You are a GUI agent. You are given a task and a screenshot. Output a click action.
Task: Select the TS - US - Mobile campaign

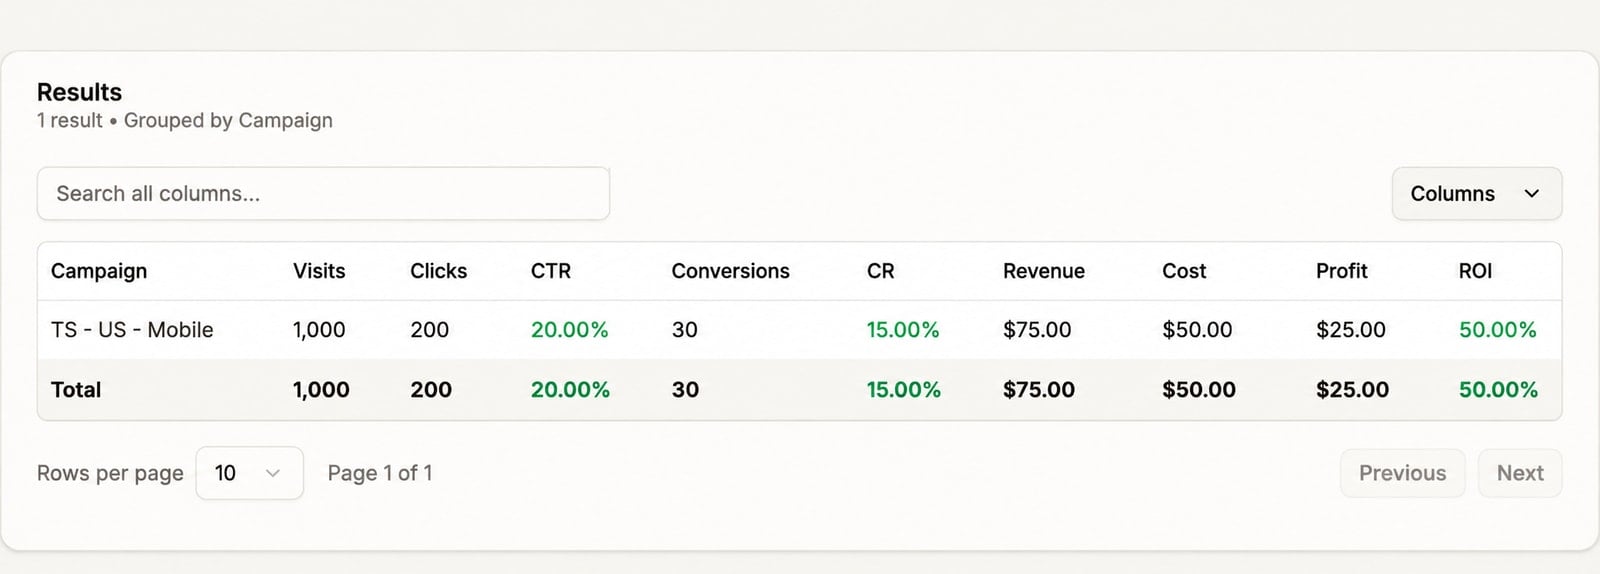click(x=132, y=330)
